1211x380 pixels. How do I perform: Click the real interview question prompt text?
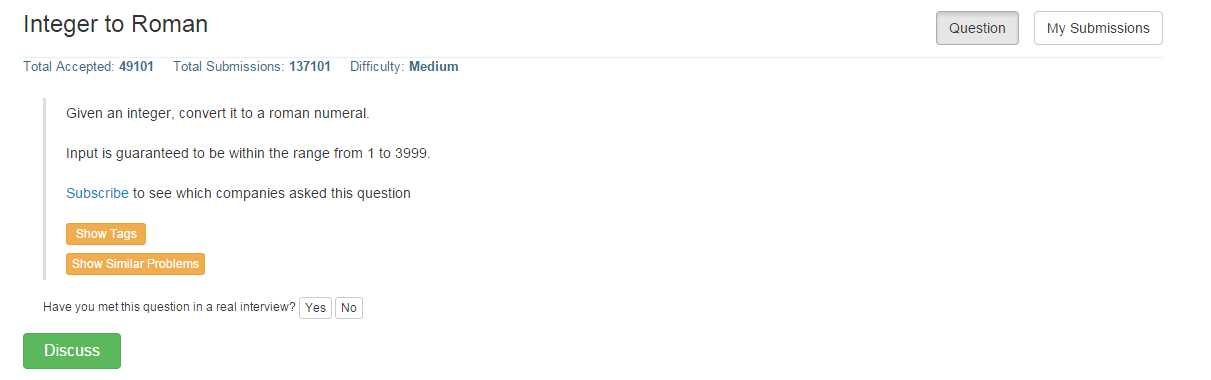pos(169,308)
